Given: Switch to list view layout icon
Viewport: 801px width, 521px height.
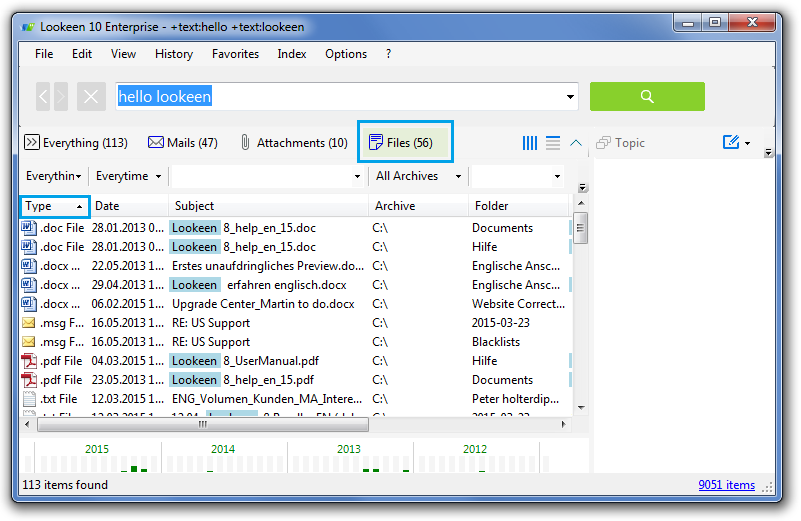Looking at the screenshot, I should point(553,143).
